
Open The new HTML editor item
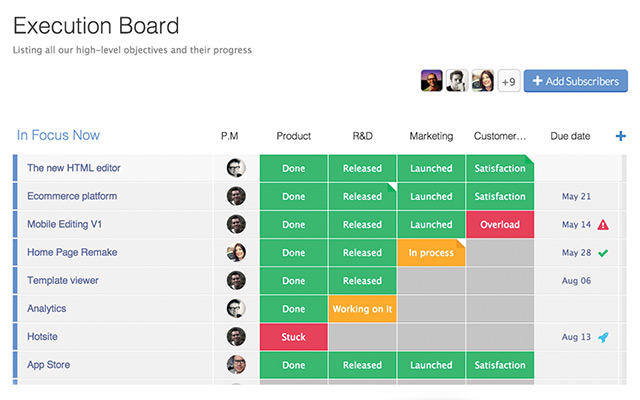pyautogui.click(x=74, y=168)
